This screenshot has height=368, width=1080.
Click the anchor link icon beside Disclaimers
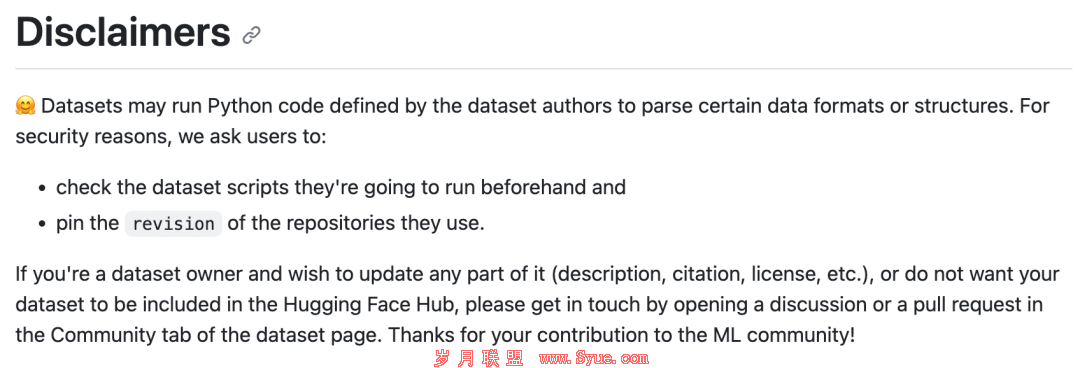click(x=252, y=35)
